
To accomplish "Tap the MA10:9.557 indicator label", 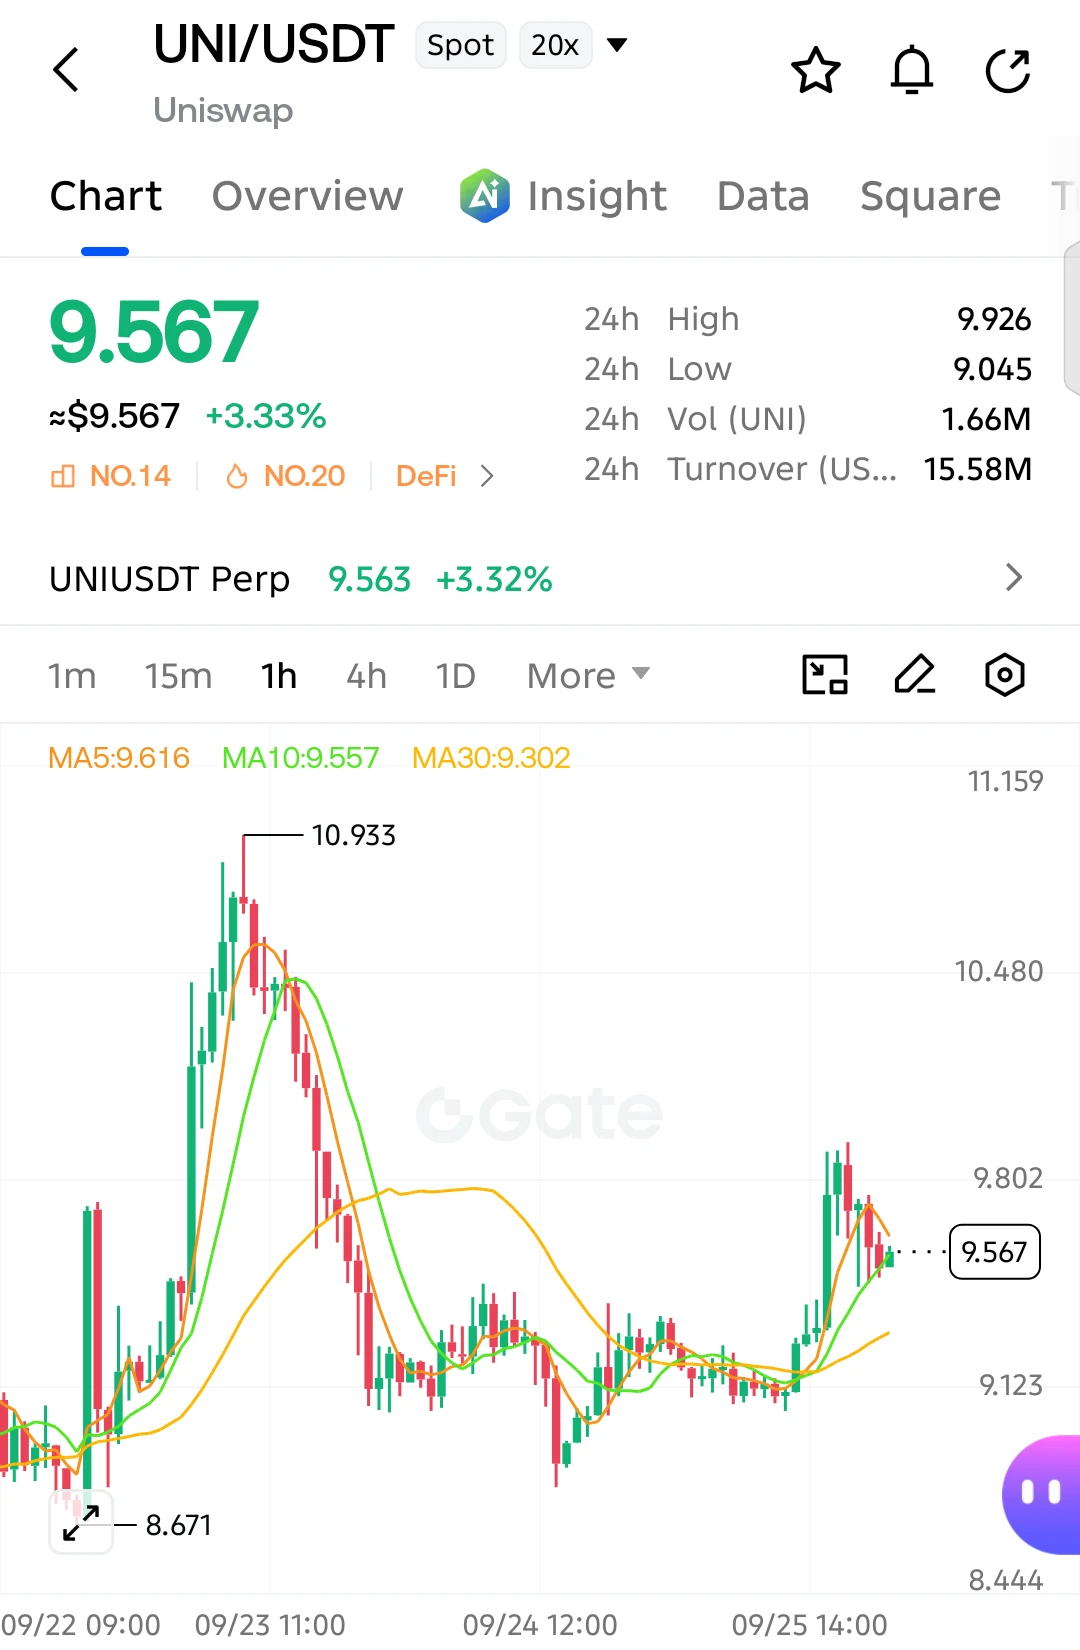I will (300, 758).
